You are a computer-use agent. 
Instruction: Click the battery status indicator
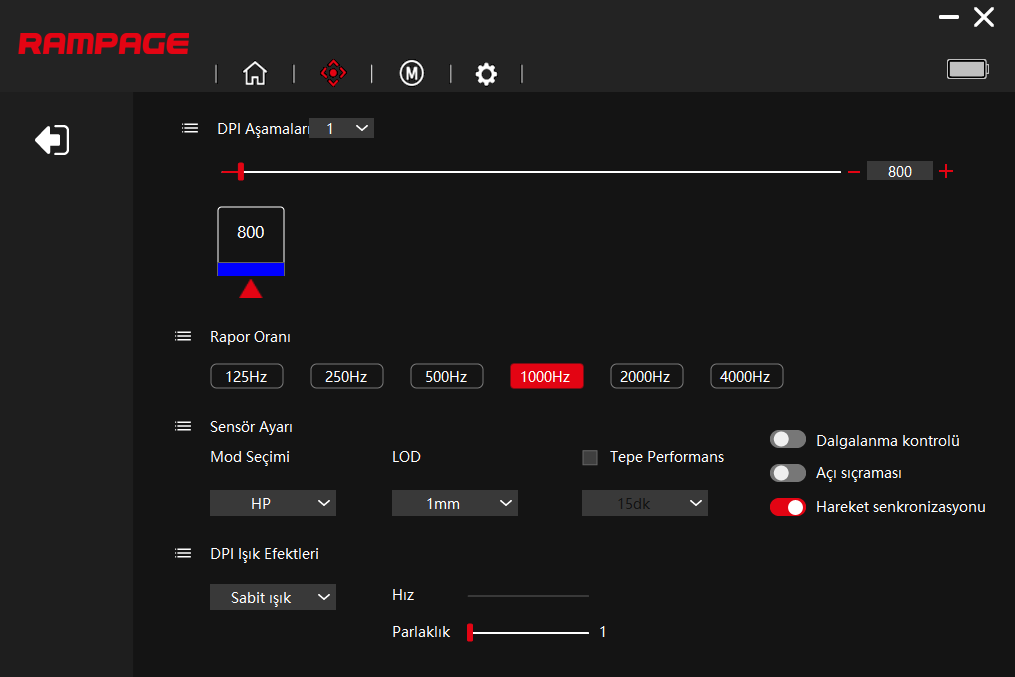point(968,69)
